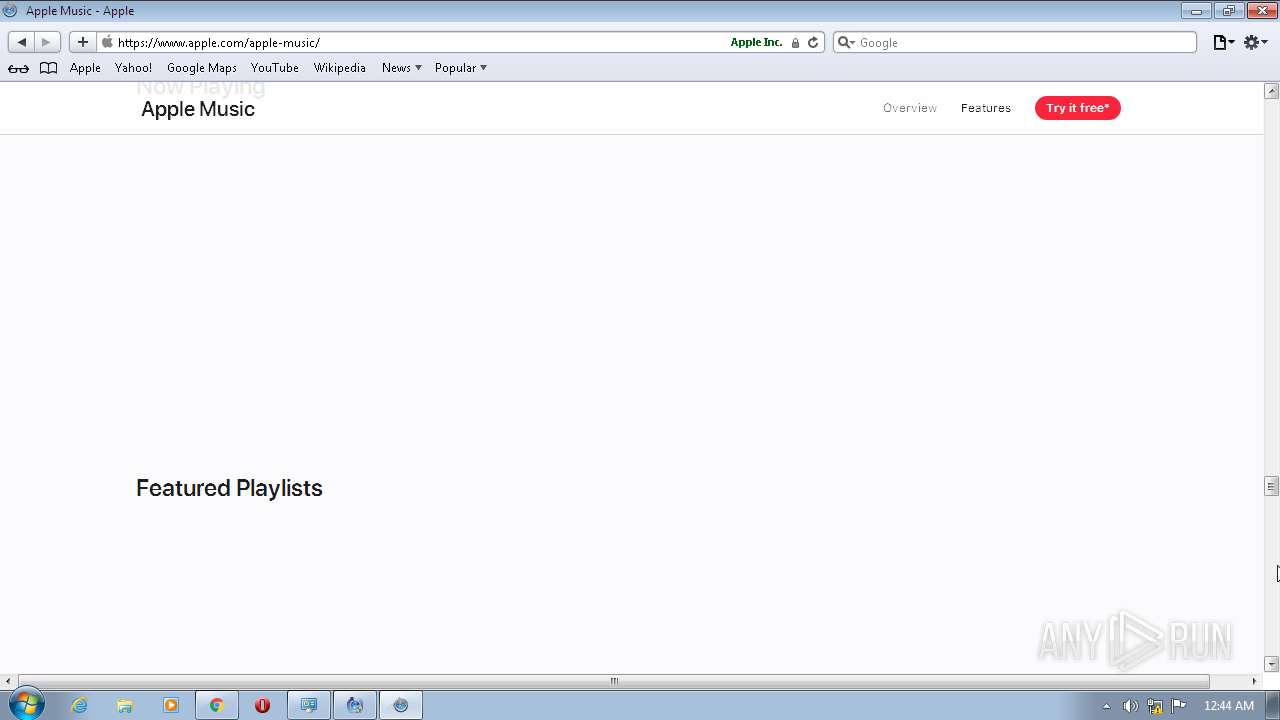Image resolution: width=1280 pixels, height=720 pixels.
Task: Open the YouTube bookmark
Action: [x=275, y=68]
